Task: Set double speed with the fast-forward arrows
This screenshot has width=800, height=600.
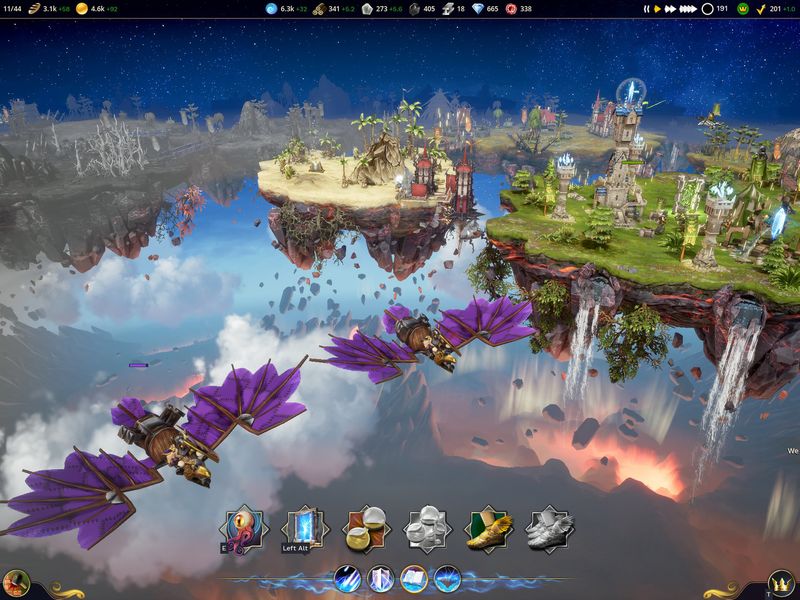Action: (x=670, y=9)
